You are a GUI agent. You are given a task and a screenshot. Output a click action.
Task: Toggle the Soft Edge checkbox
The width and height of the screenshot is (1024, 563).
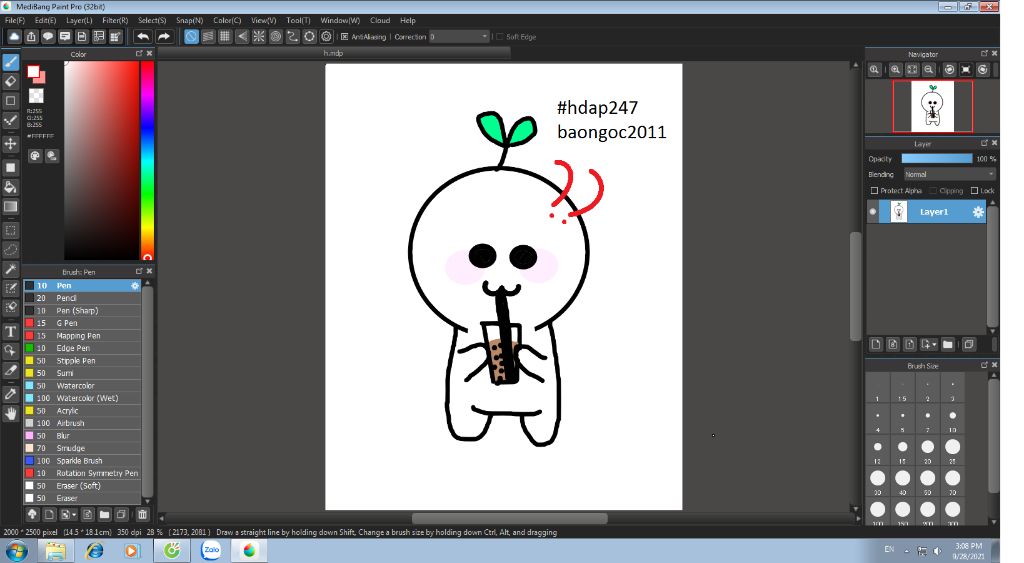pos(500,37)
